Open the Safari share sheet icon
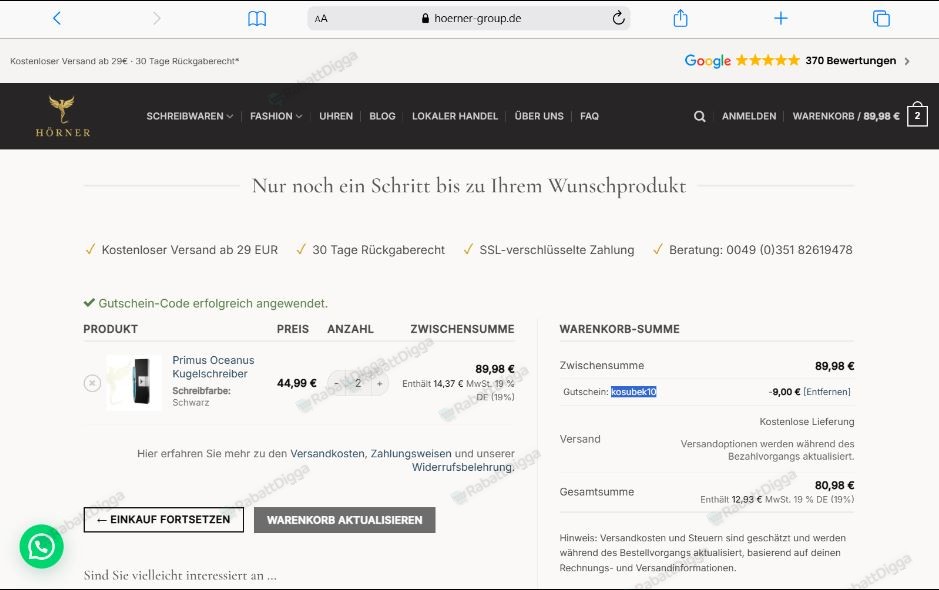 [680, 18]
